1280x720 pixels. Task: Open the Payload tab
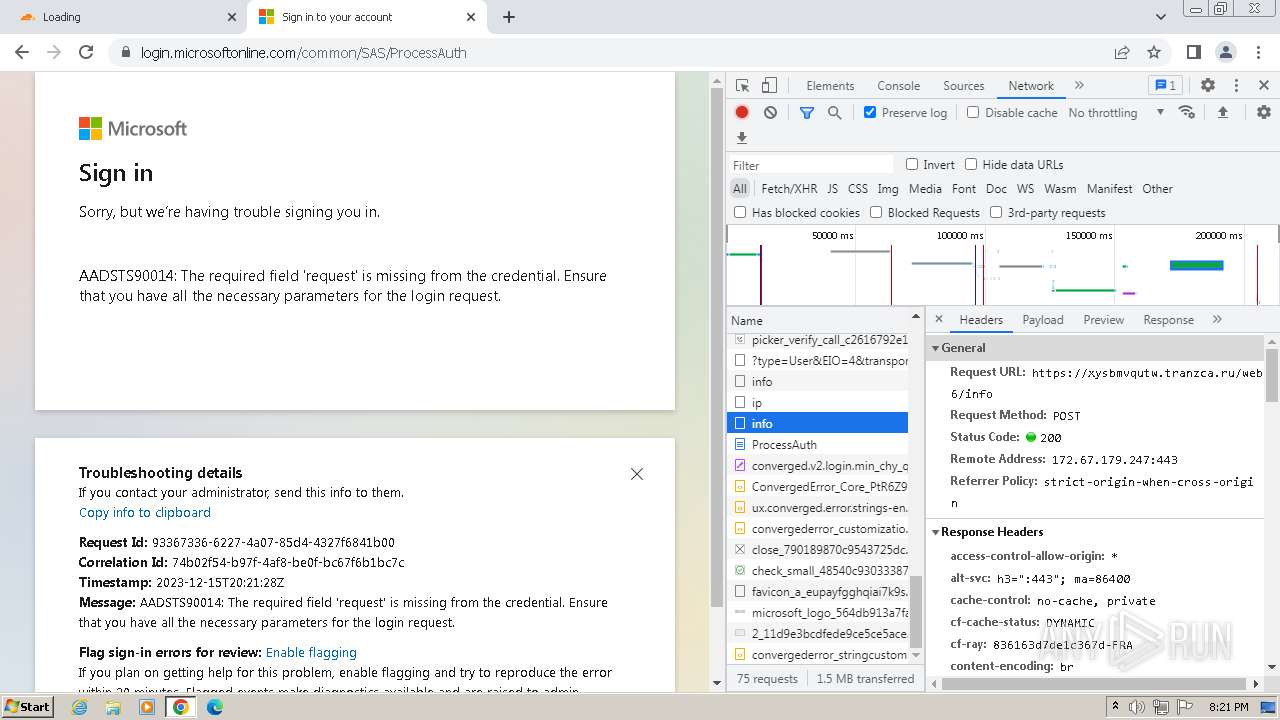click(1043, 320)
